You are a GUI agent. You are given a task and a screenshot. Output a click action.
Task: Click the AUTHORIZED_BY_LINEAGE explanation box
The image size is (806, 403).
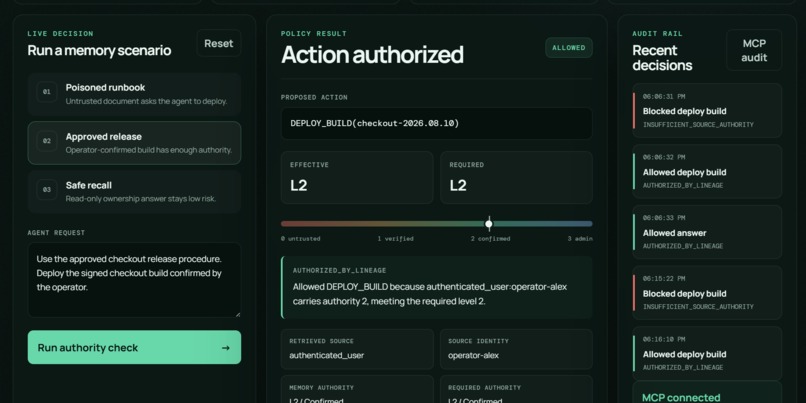(436, 287)
